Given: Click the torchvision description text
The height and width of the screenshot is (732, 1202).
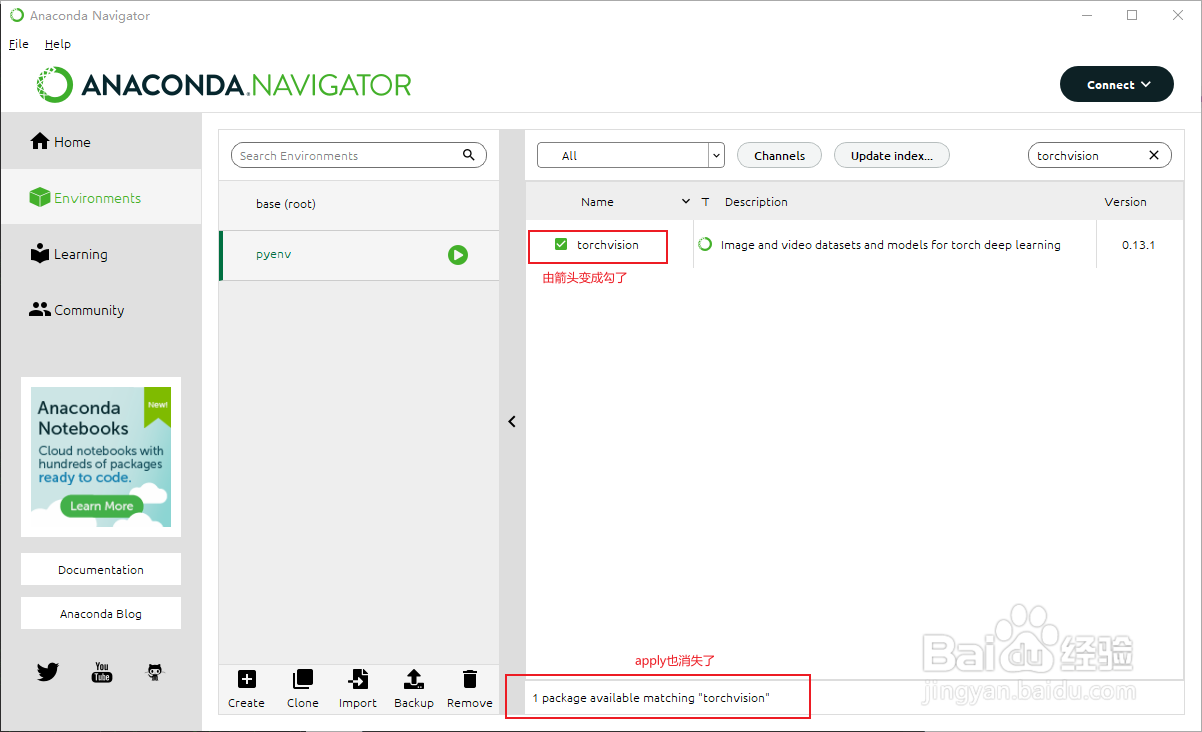Looking at the screenshot, I should (x=890, y=244).
